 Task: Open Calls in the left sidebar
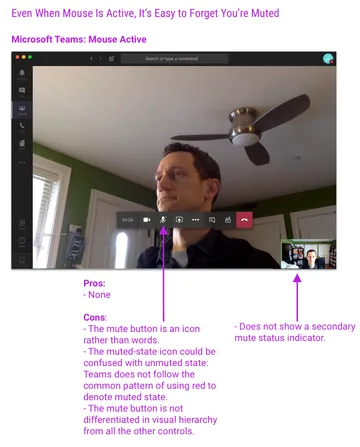coord(22,127)
